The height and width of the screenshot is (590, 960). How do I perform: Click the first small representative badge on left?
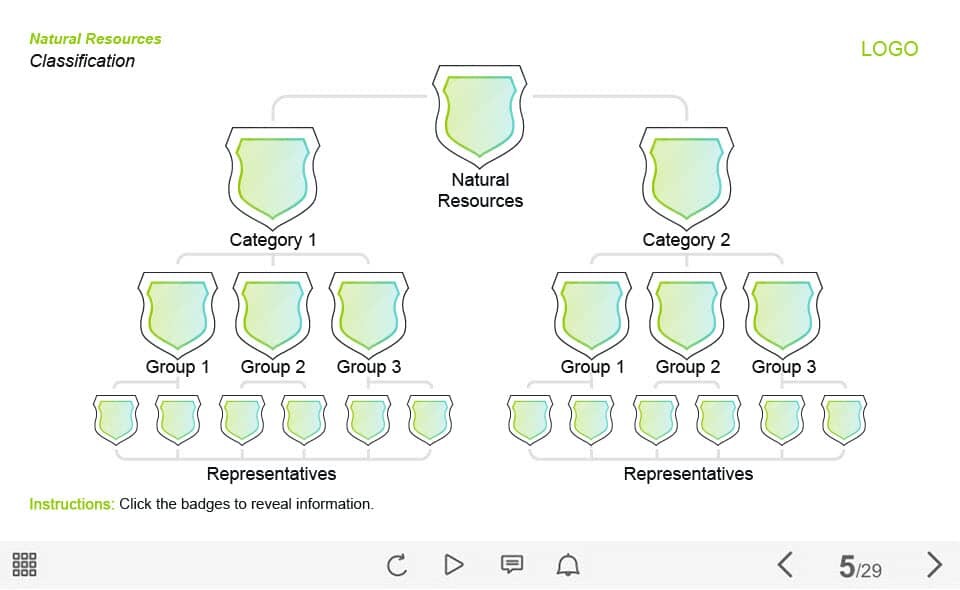(x=116, y=419)
